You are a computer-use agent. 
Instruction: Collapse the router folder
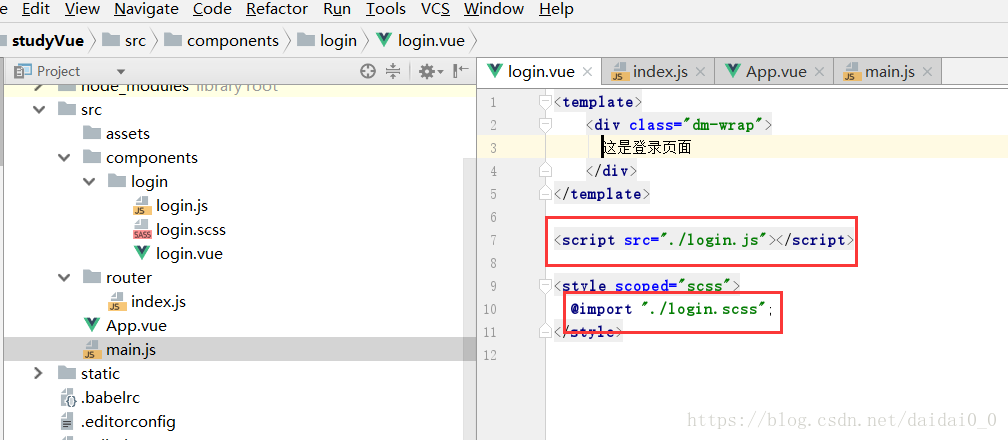[64, 278]
